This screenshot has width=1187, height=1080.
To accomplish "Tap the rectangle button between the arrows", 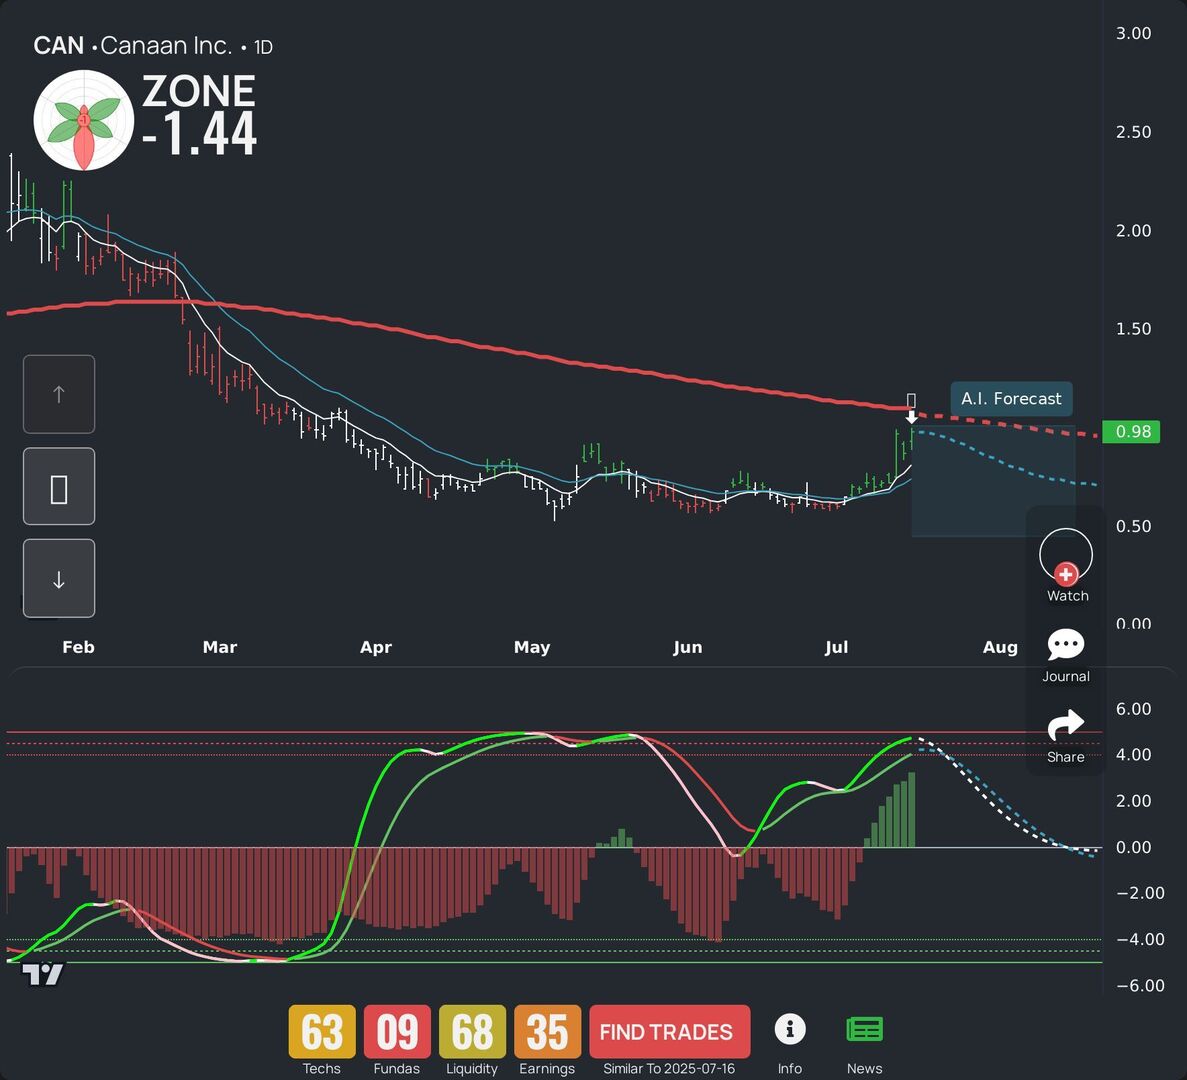I will coord(59,487).
